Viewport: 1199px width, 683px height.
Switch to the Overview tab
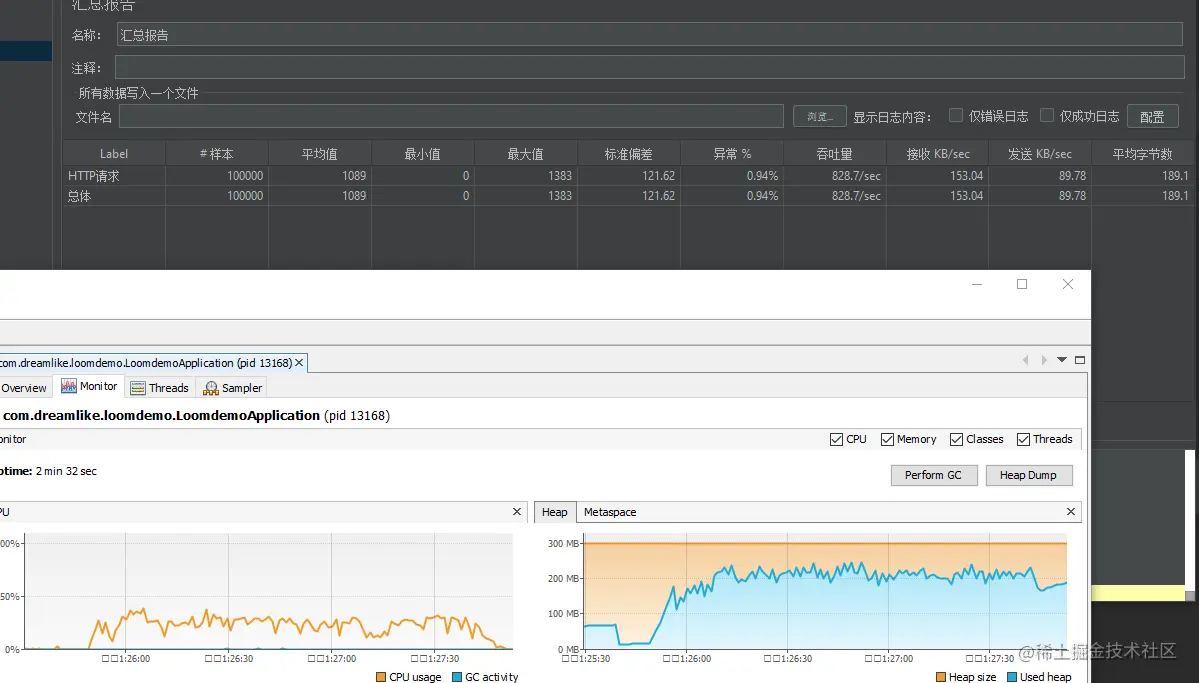[24, 388]
